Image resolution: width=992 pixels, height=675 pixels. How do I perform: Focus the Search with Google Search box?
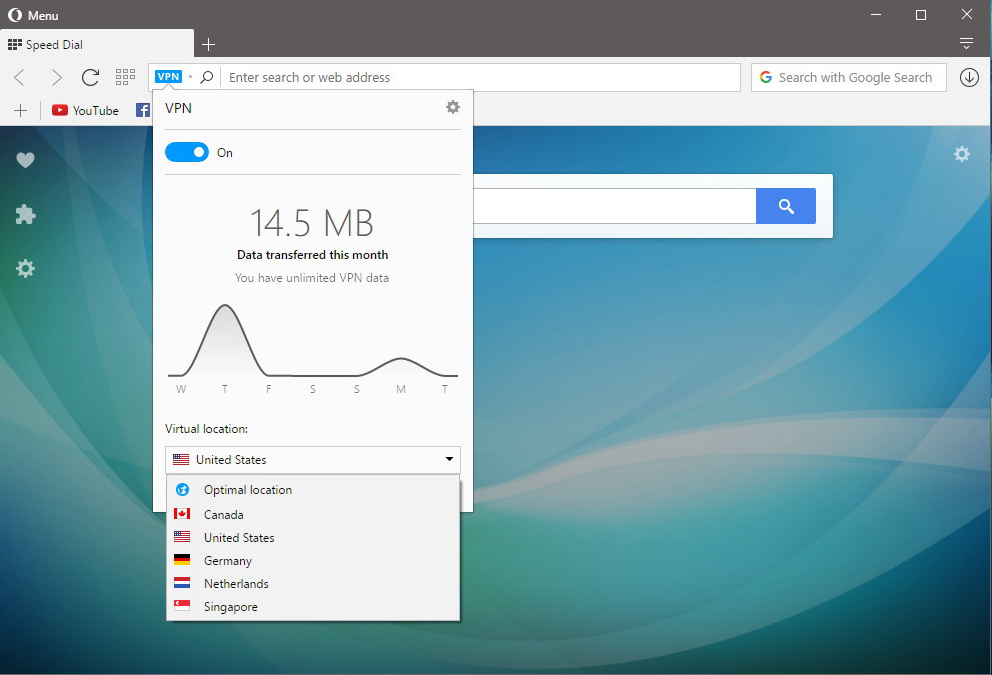(x=848, y=77)
